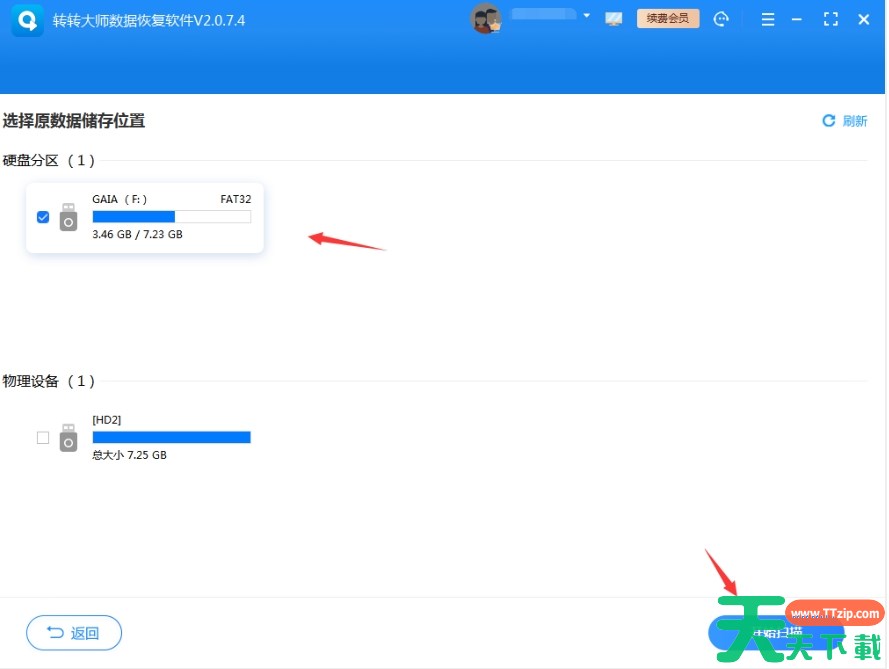Click the GAIA (F:) USB drive icon
Viewport: 889px width, 669px height.
68,217
